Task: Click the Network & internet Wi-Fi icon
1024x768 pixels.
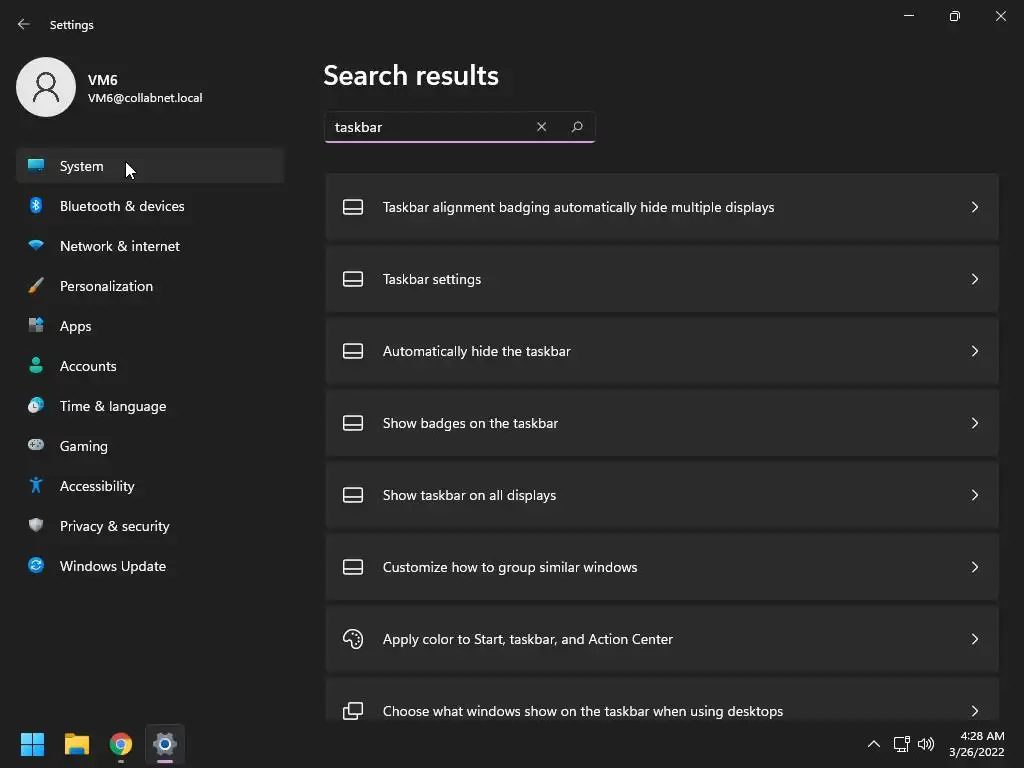Action: point(36,246)
